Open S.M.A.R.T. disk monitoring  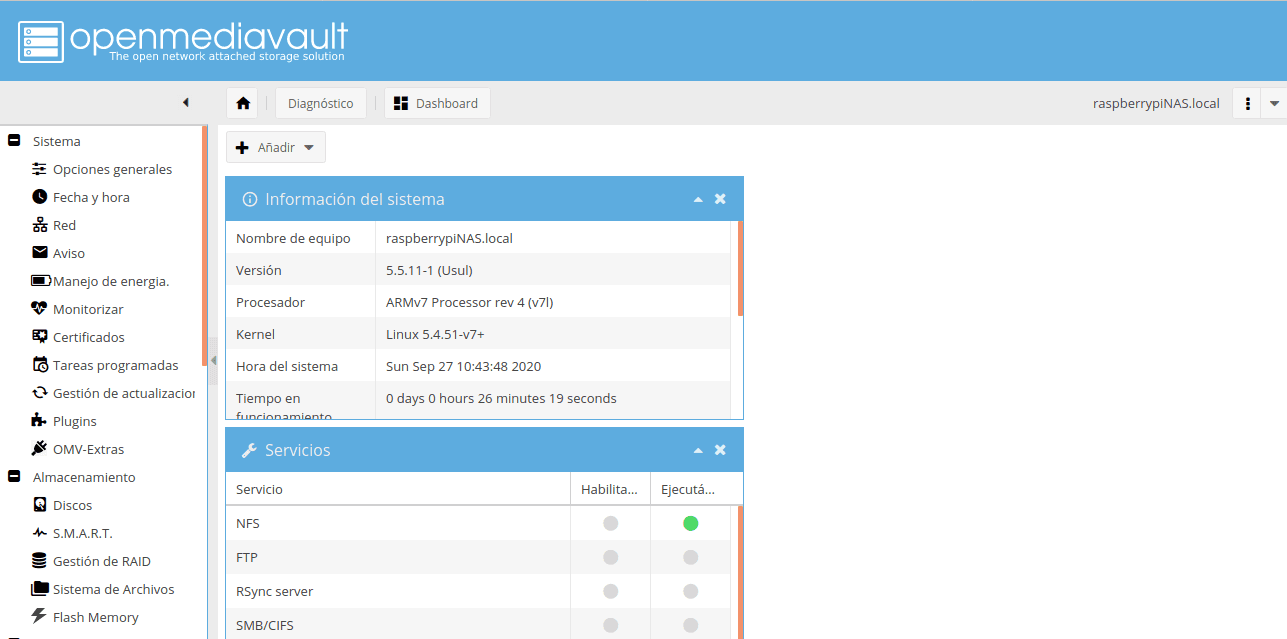[x=80, y=533]
